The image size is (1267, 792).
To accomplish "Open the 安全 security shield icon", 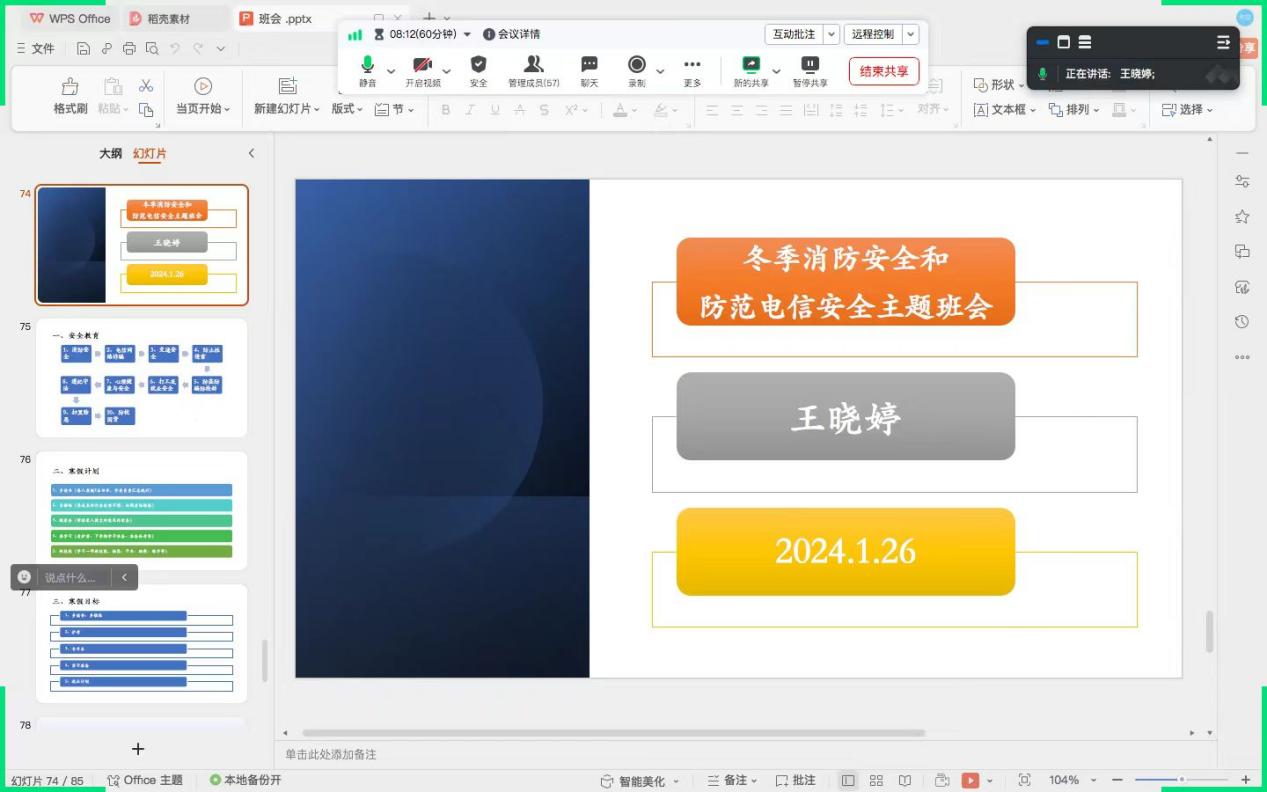I will tap(478, 66).
